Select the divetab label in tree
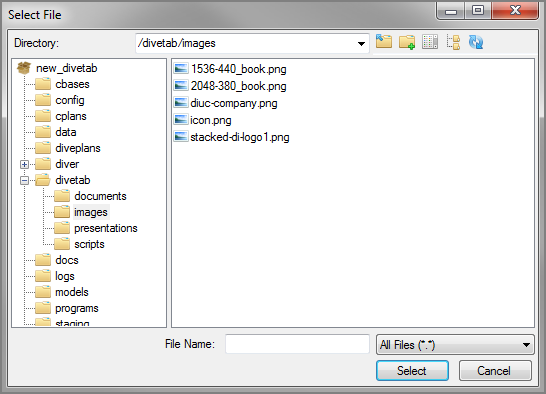Screen dimensions: 546x394 (x=73, y=180)
